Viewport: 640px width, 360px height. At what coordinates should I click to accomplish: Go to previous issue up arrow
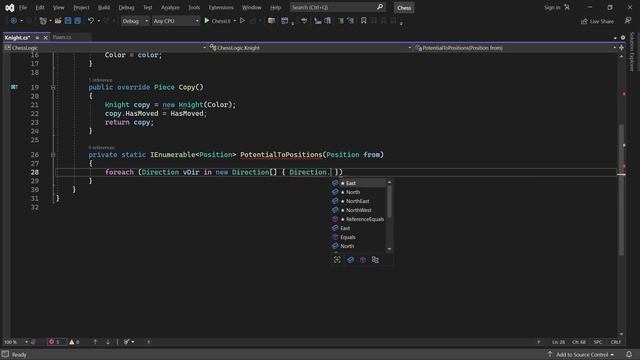95,342
